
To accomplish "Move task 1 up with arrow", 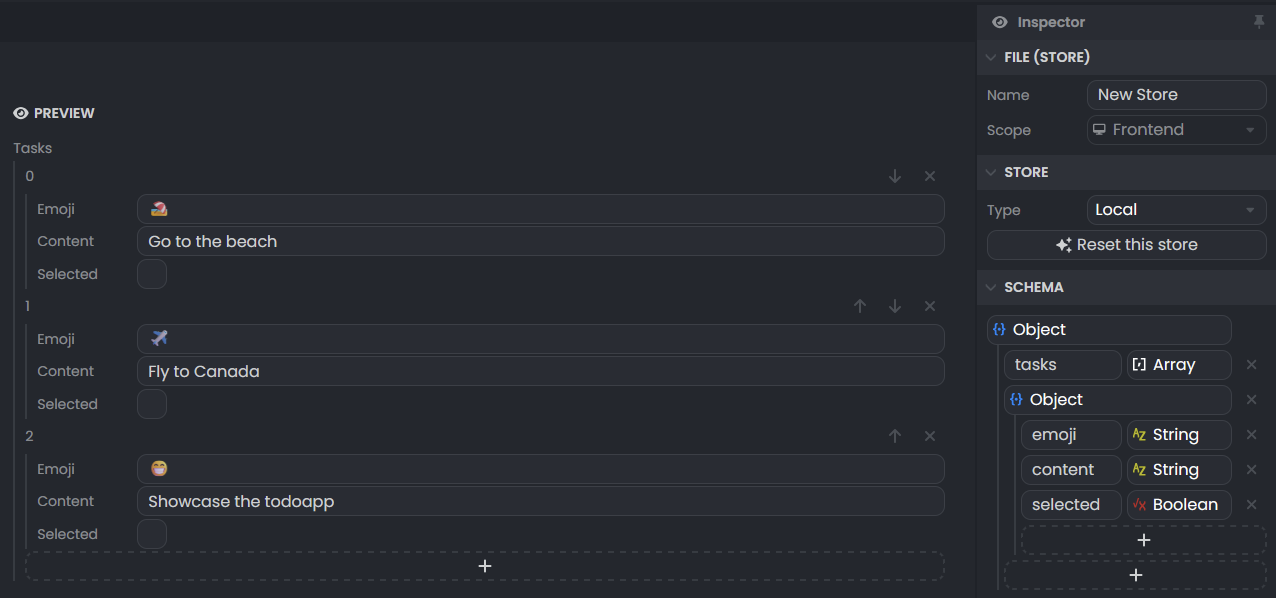I will [x=860, y=306].
